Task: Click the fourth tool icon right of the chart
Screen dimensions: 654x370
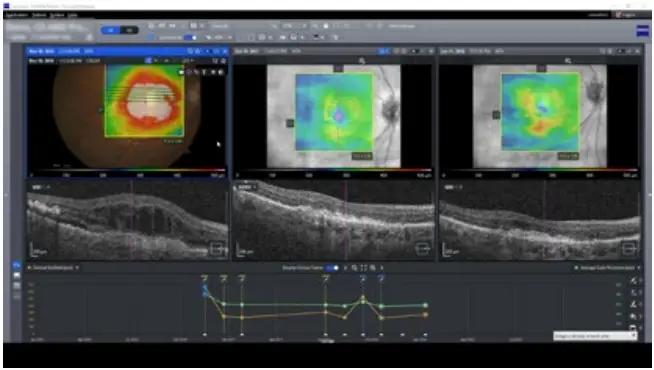Action: (633, 316)
